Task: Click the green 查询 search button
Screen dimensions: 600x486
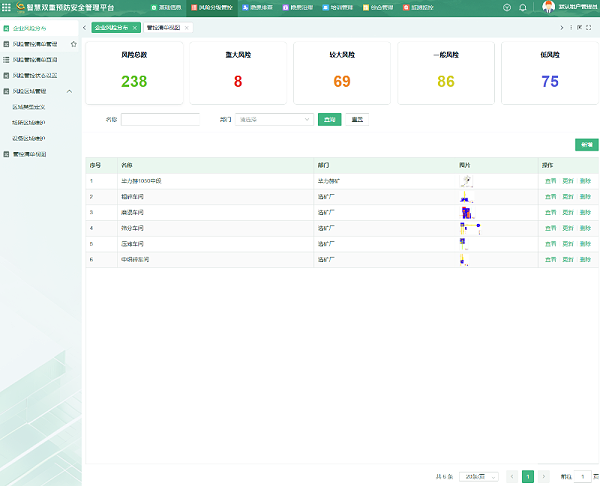Action: [x=329, y=119]
